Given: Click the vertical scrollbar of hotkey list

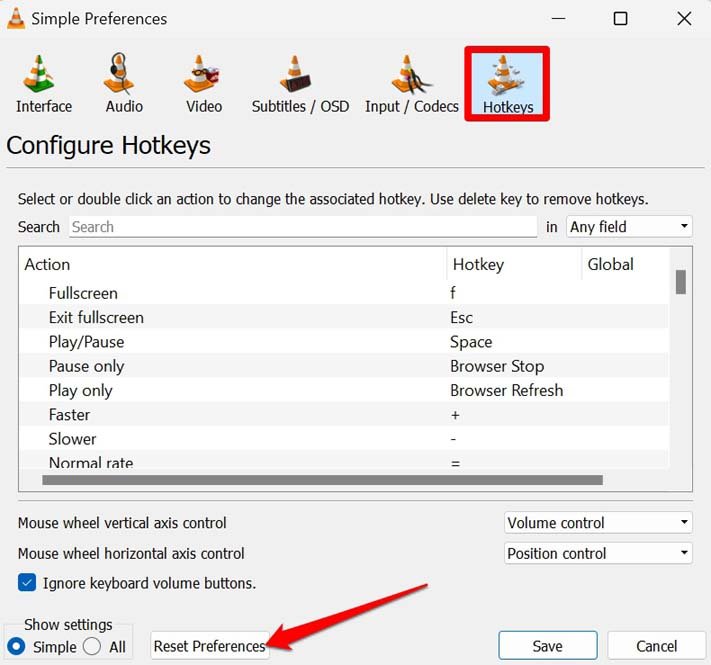Looking at the screenshot, I should pos(681,282).
